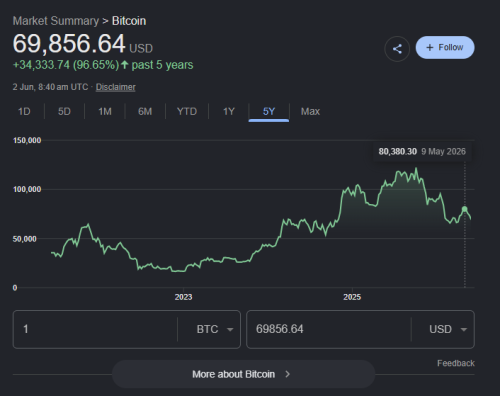Click the 80,380.30 tooltip value
Screen dimensions: 500x396
tap(398, 152)
